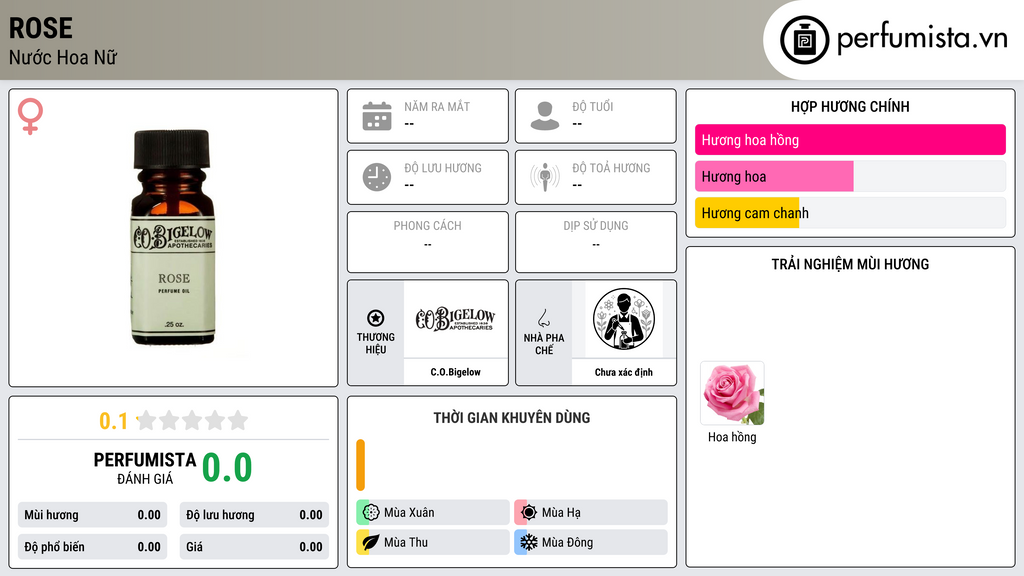Click the person icon beside Độ tuổi
The image size is (1024, 576).
(545, 116)
